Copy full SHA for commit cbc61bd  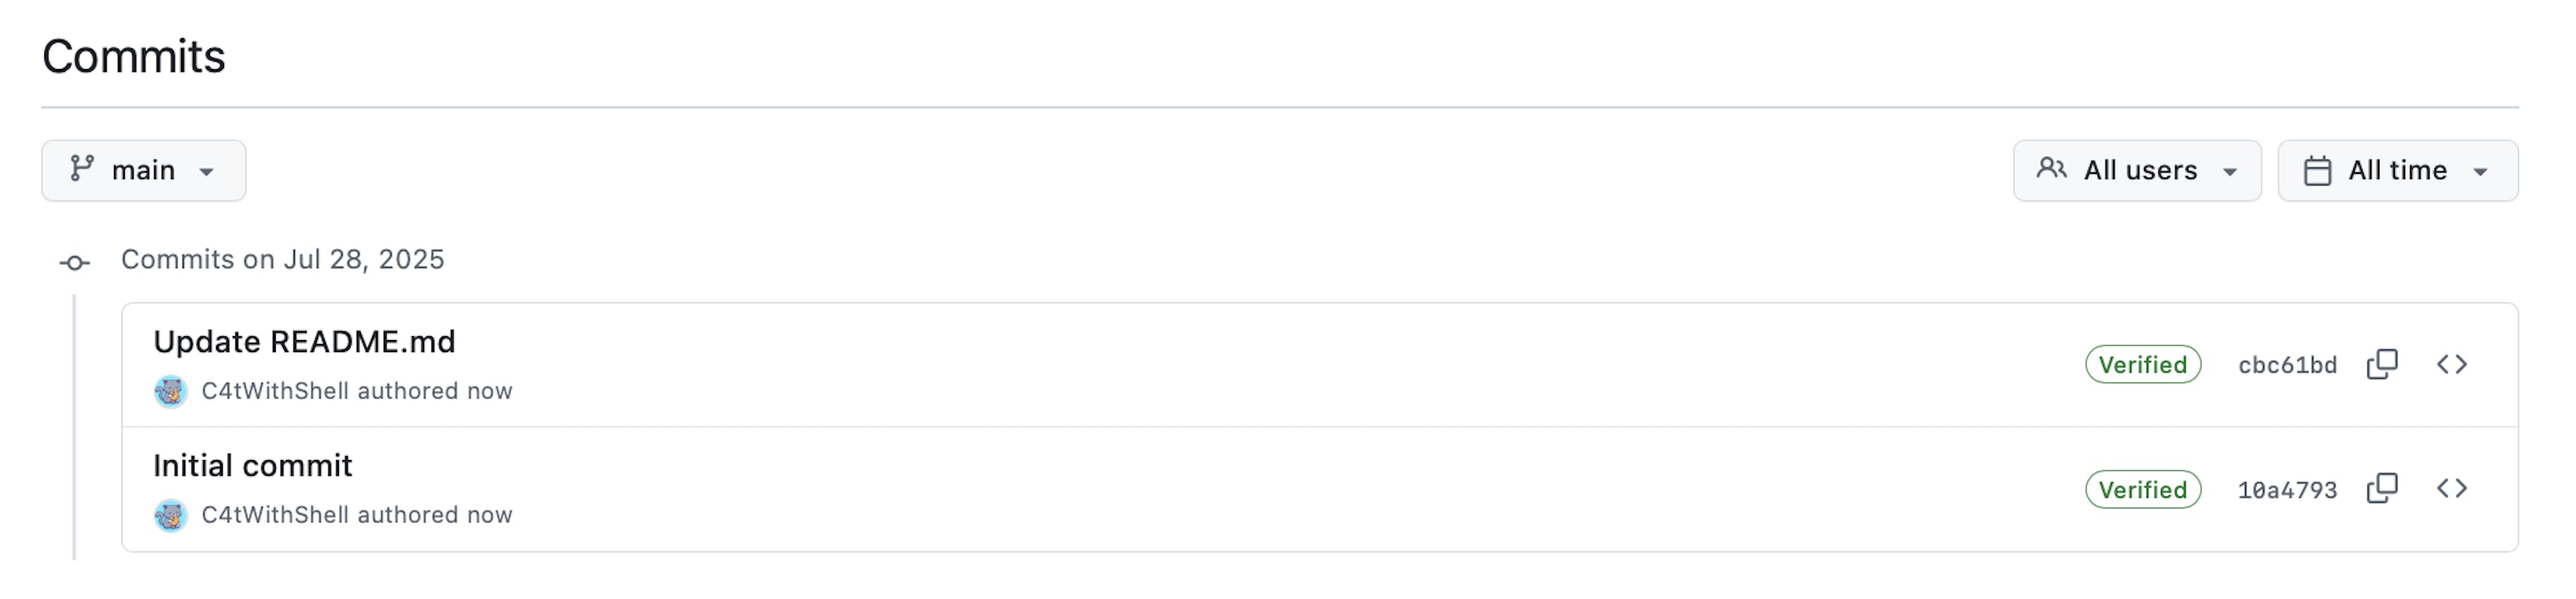pos(2382,364)
